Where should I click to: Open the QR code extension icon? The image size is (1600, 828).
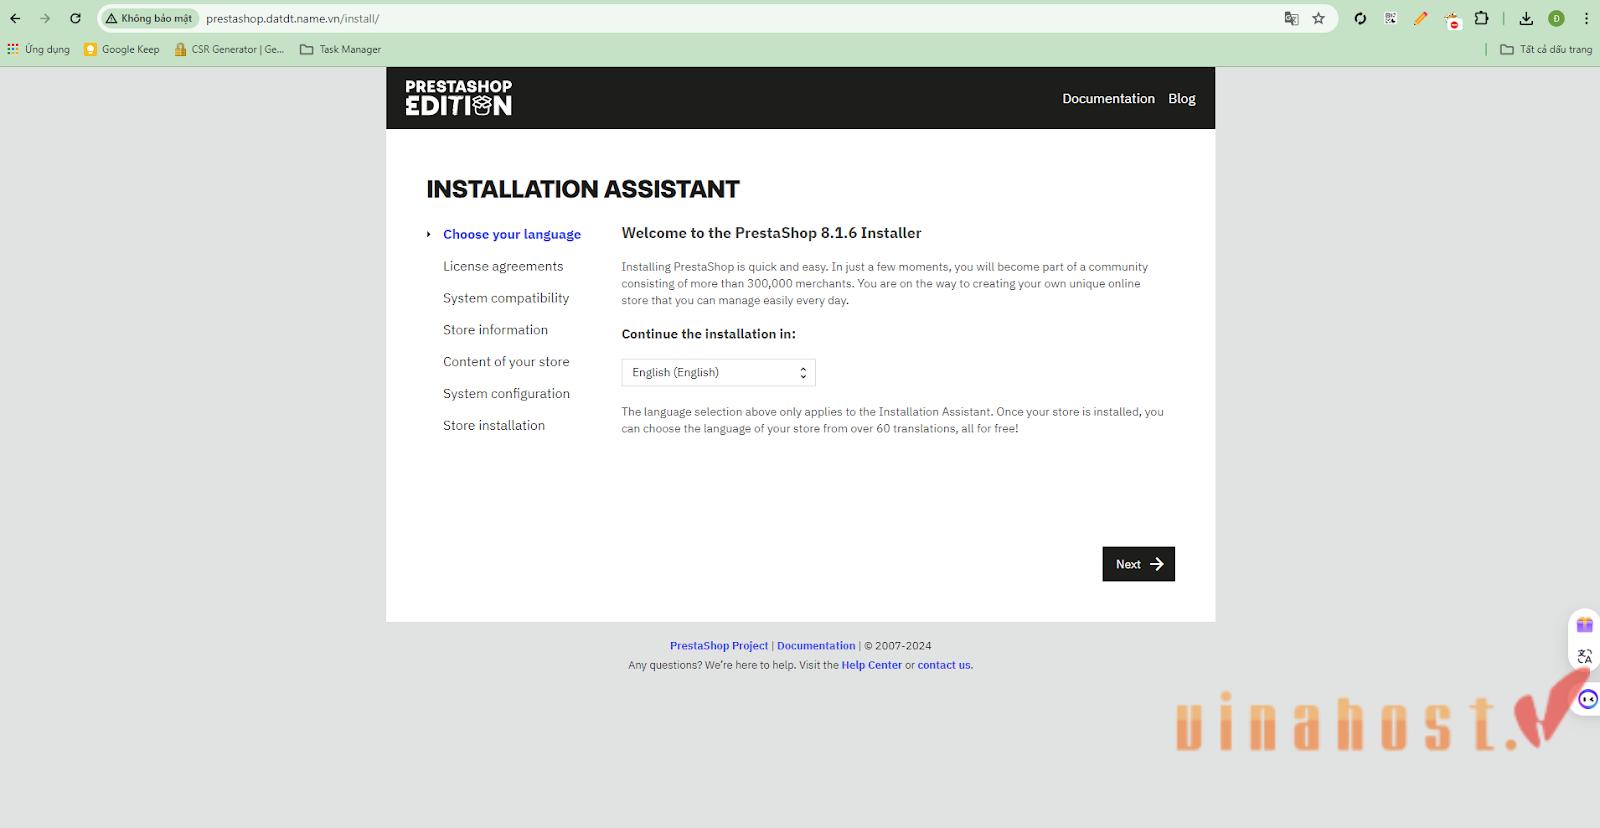(1390, 18)
